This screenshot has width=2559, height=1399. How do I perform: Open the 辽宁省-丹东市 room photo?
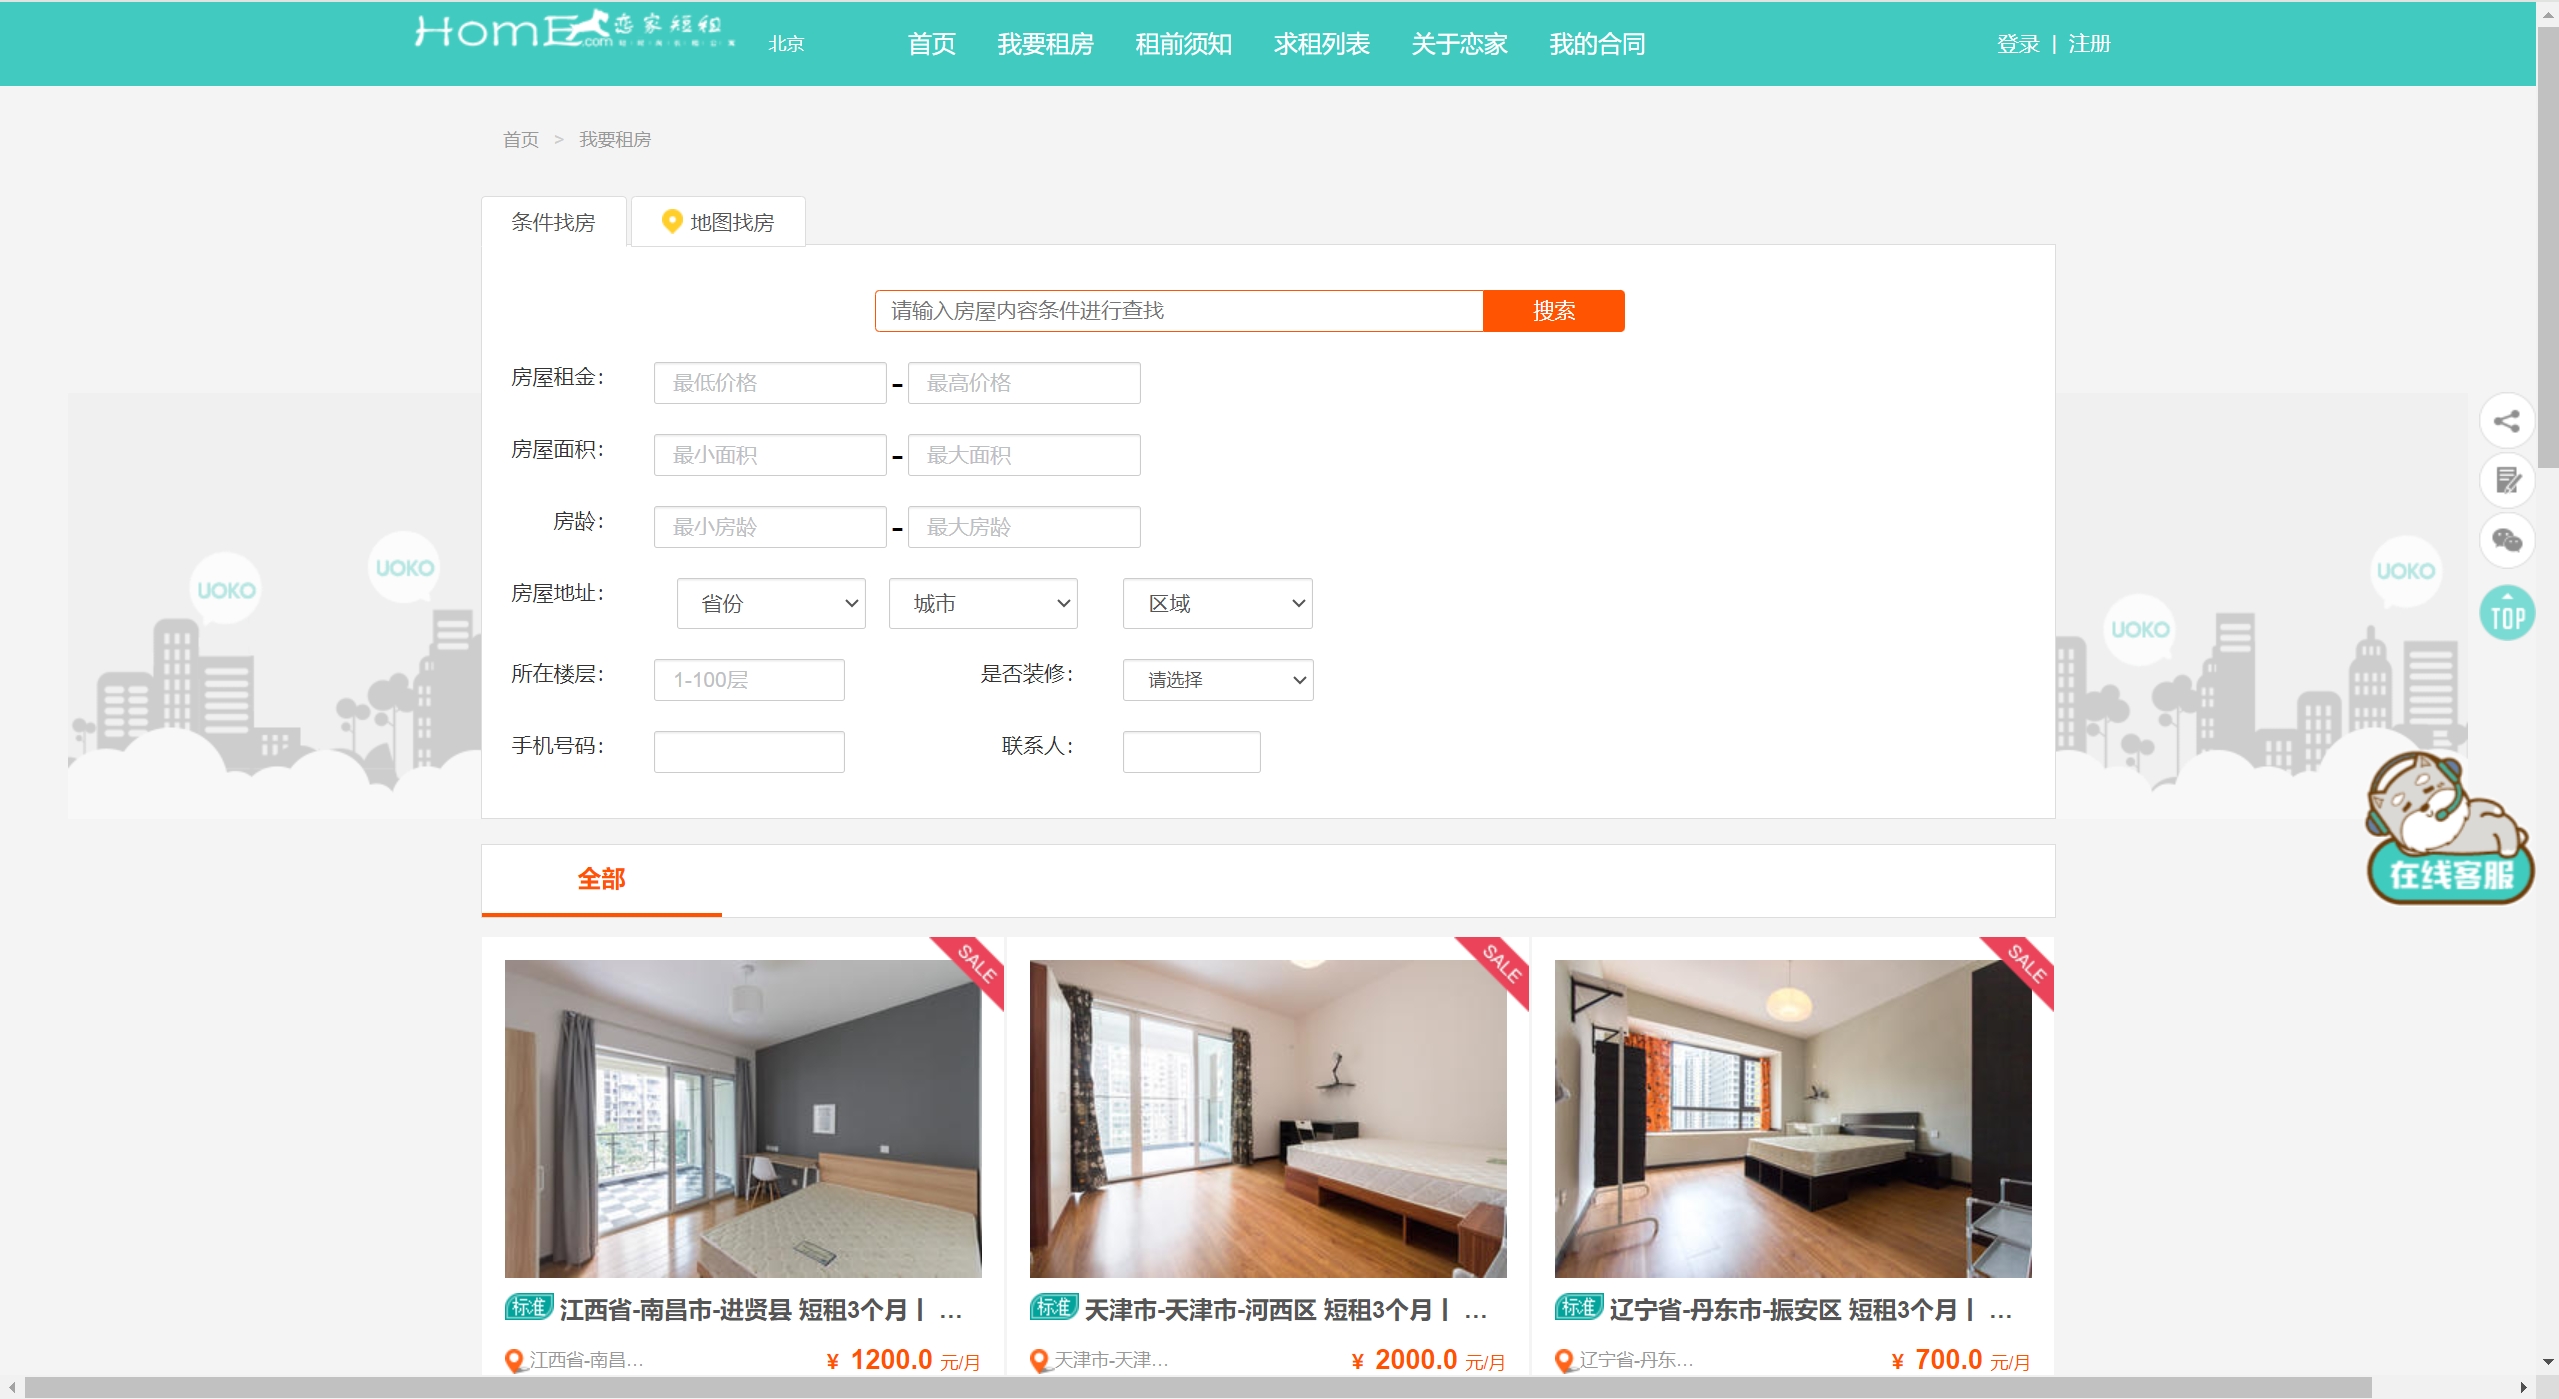1792,1118
